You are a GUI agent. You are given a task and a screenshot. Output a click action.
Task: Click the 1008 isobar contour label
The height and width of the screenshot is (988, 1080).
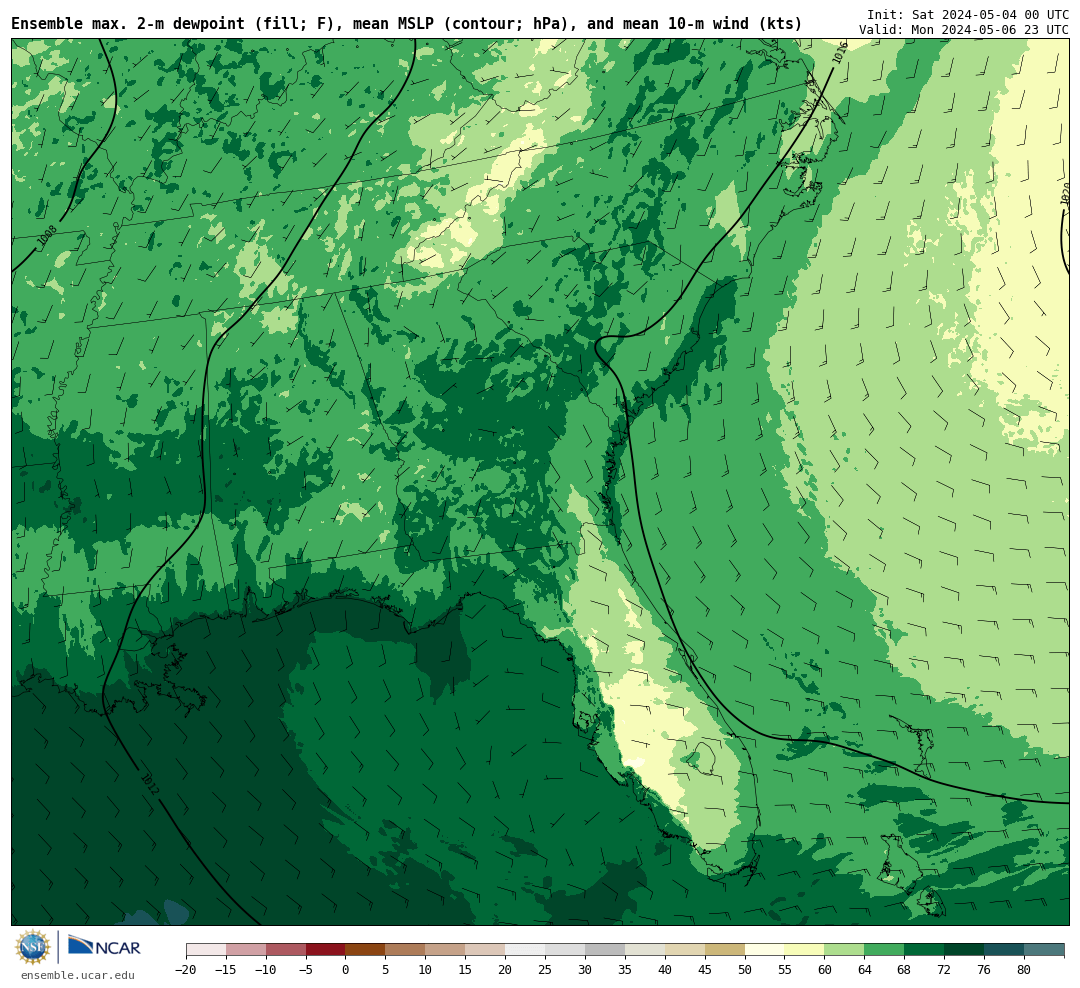coord(47,236)
